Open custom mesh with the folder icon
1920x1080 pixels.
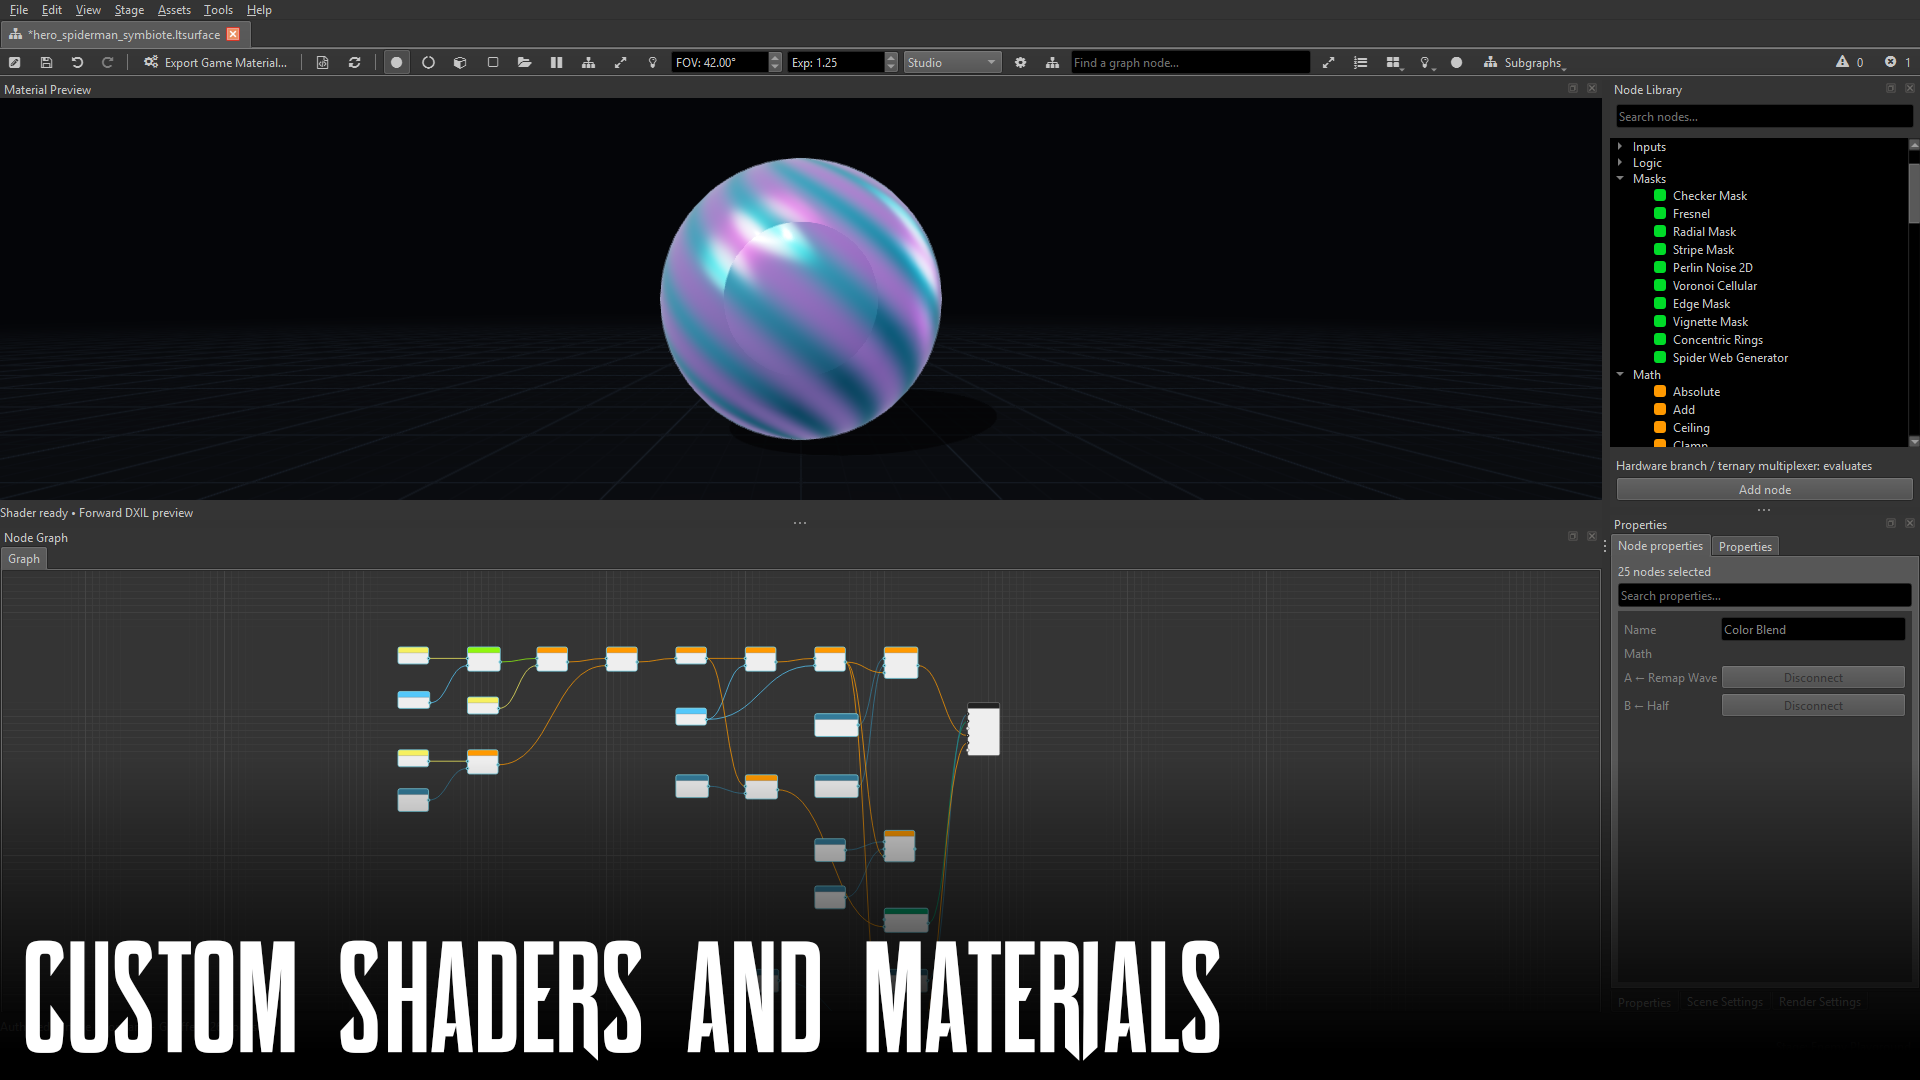524,62
